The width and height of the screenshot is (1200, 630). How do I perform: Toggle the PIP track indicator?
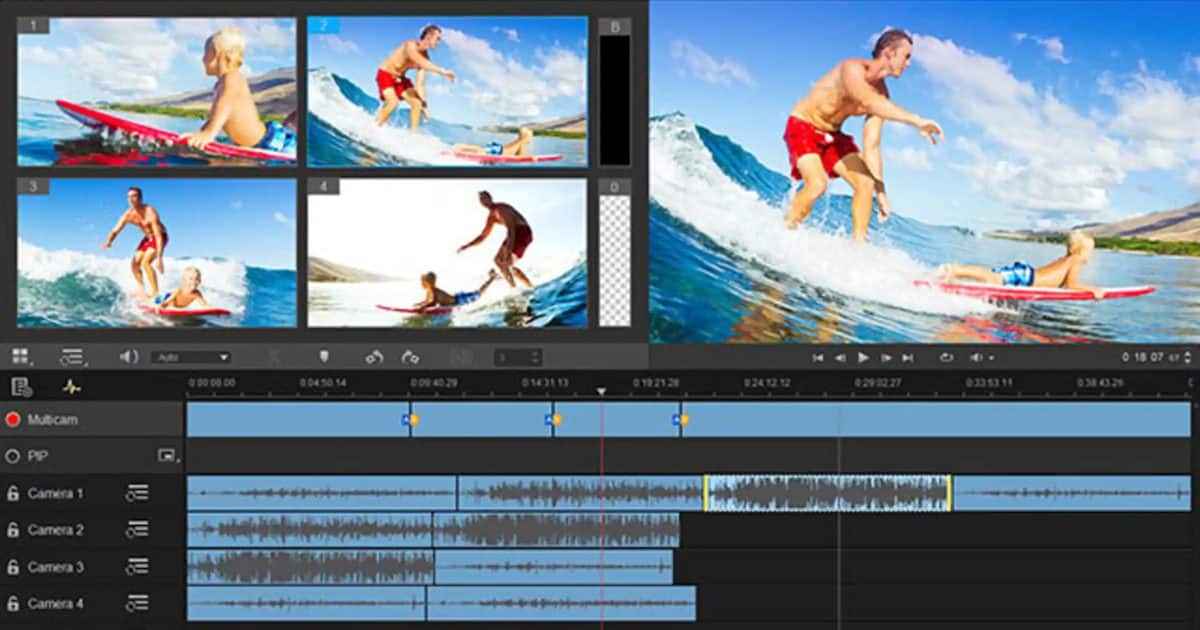[x=11, y=456]
